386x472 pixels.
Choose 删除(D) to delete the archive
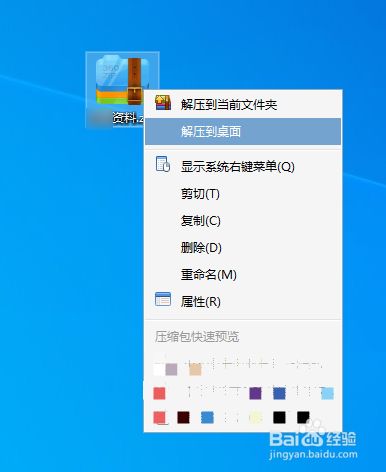click(x=243, y=247)
